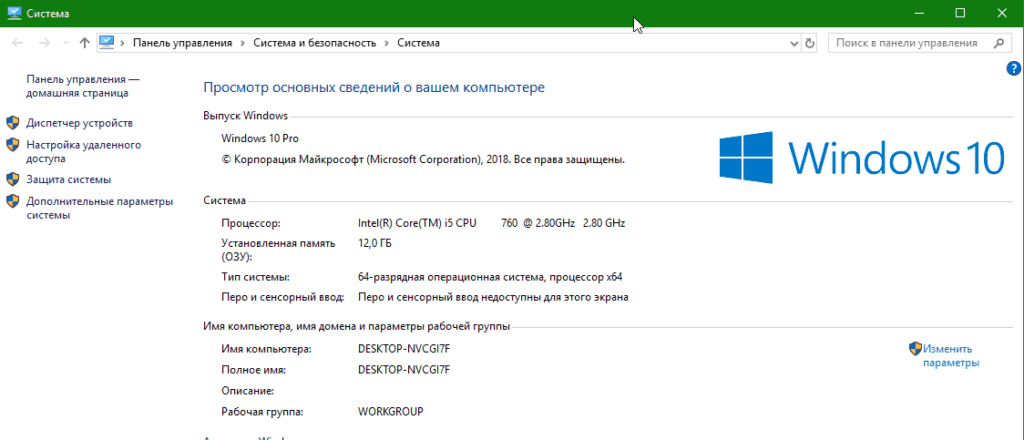Click the computer icon in address bar
Screen dimensions: 1024x440
pos(106,42)
